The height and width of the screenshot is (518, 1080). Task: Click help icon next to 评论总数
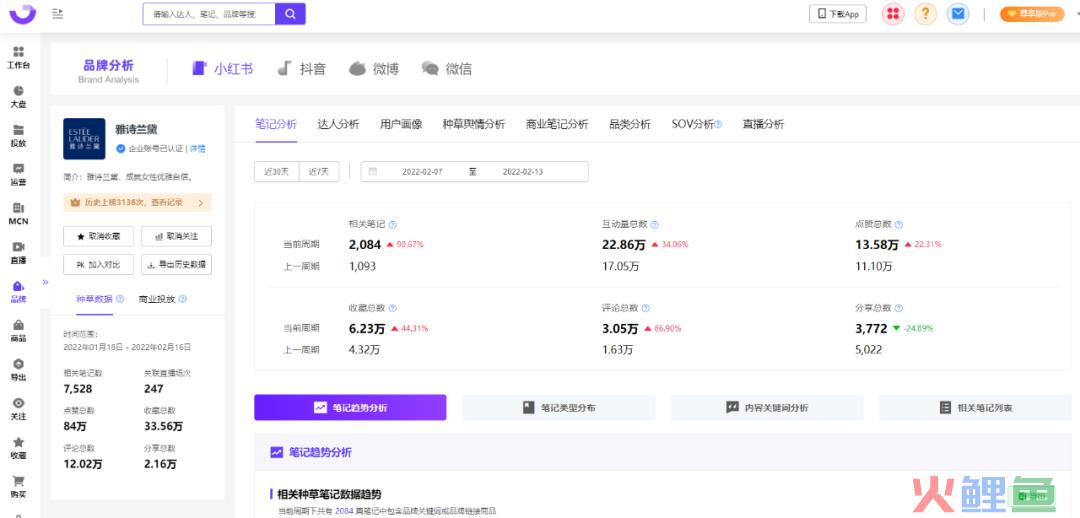coord(645,309)
